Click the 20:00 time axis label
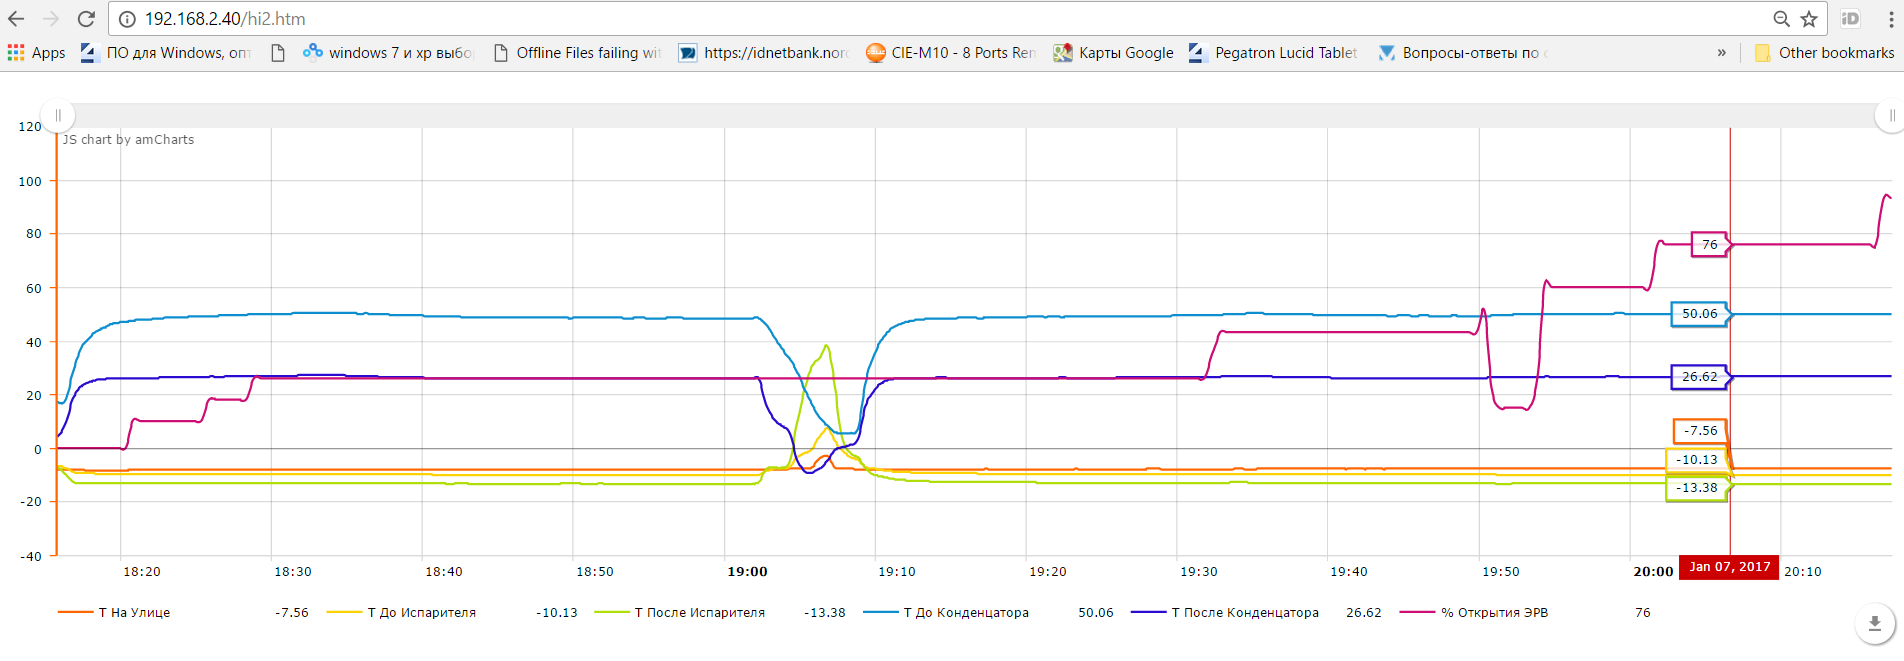Image resolution: width=1904 pixels, height=661 pixels. click(x=1653, y=572)
